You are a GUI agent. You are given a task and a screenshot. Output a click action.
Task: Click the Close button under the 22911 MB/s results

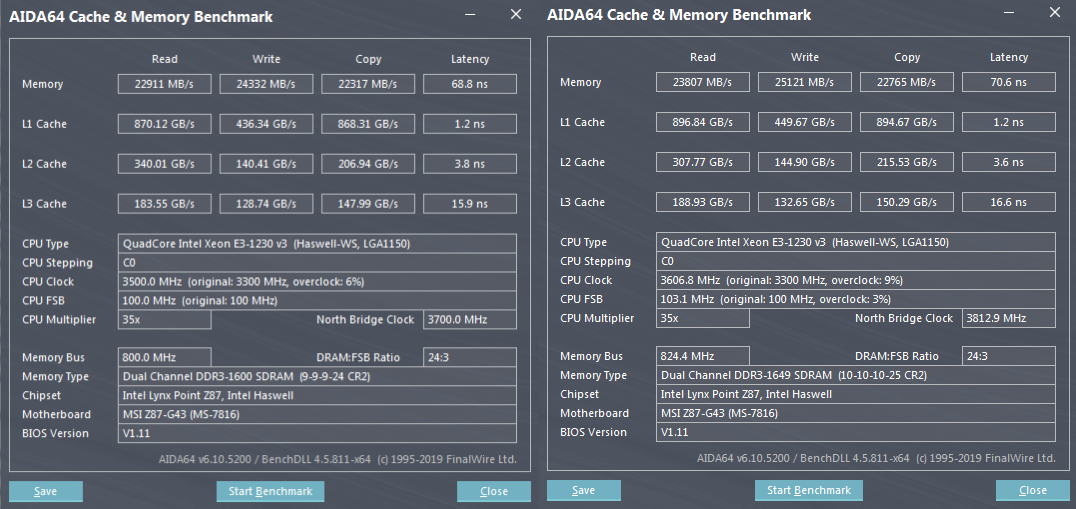click(x=494, y=491)
